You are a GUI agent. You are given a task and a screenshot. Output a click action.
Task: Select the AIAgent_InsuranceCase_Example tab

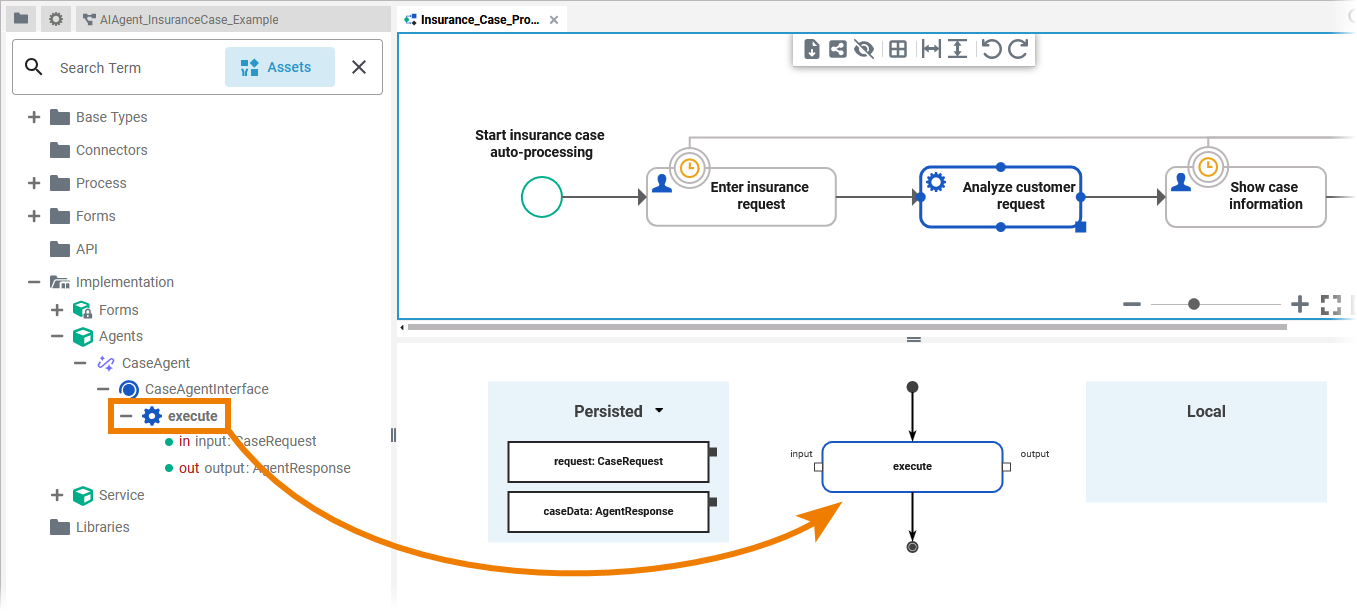pyautogui.click(x=188, y=19)
